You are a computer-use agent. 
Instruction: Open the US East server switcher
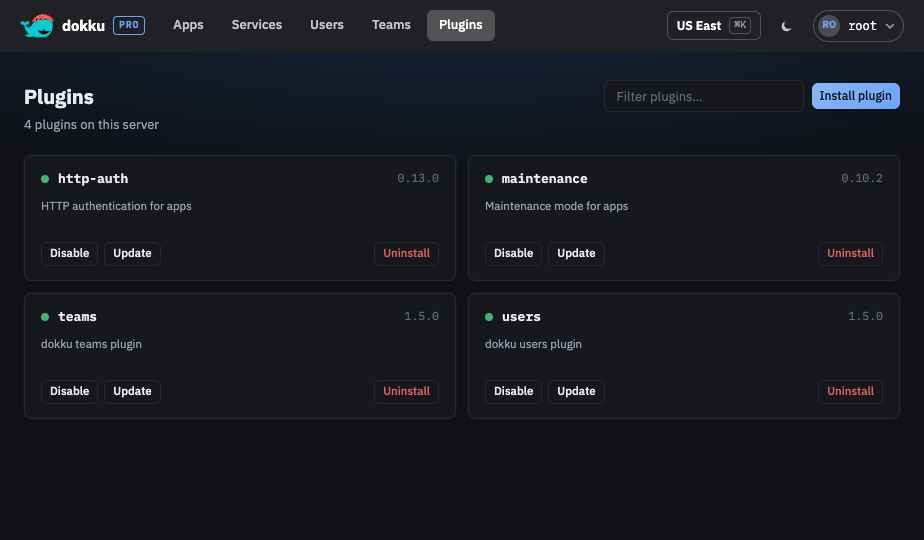click(x=714, y=25)
